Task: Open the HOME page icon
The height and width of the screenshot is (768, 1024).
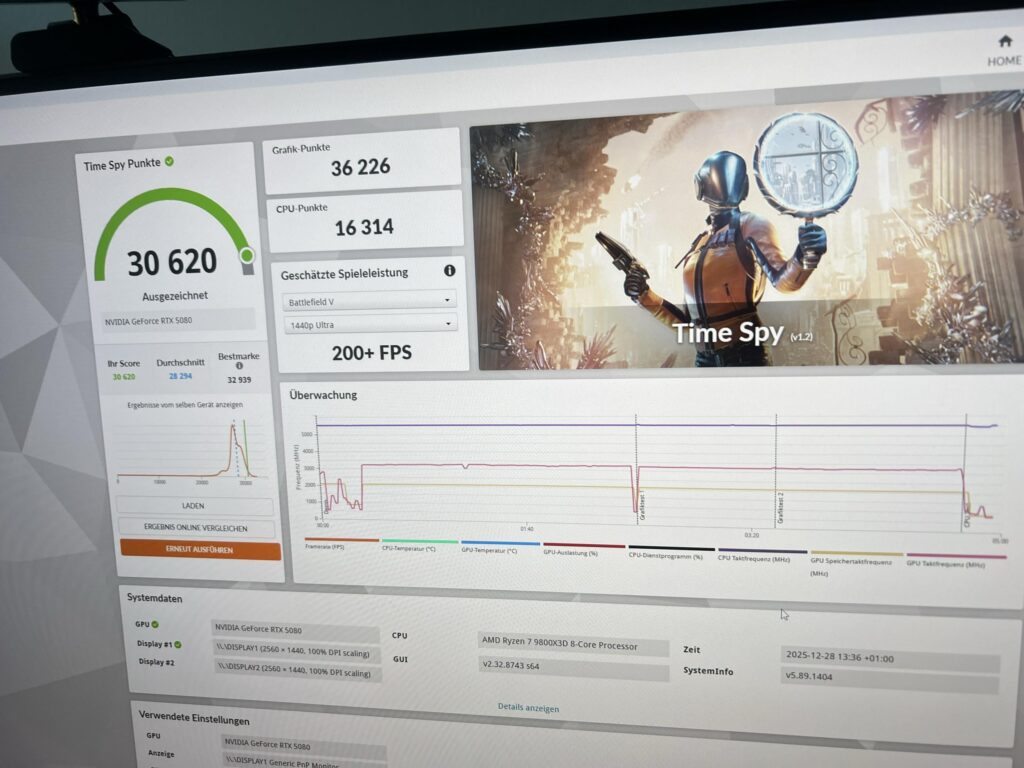Action: 1005,42
